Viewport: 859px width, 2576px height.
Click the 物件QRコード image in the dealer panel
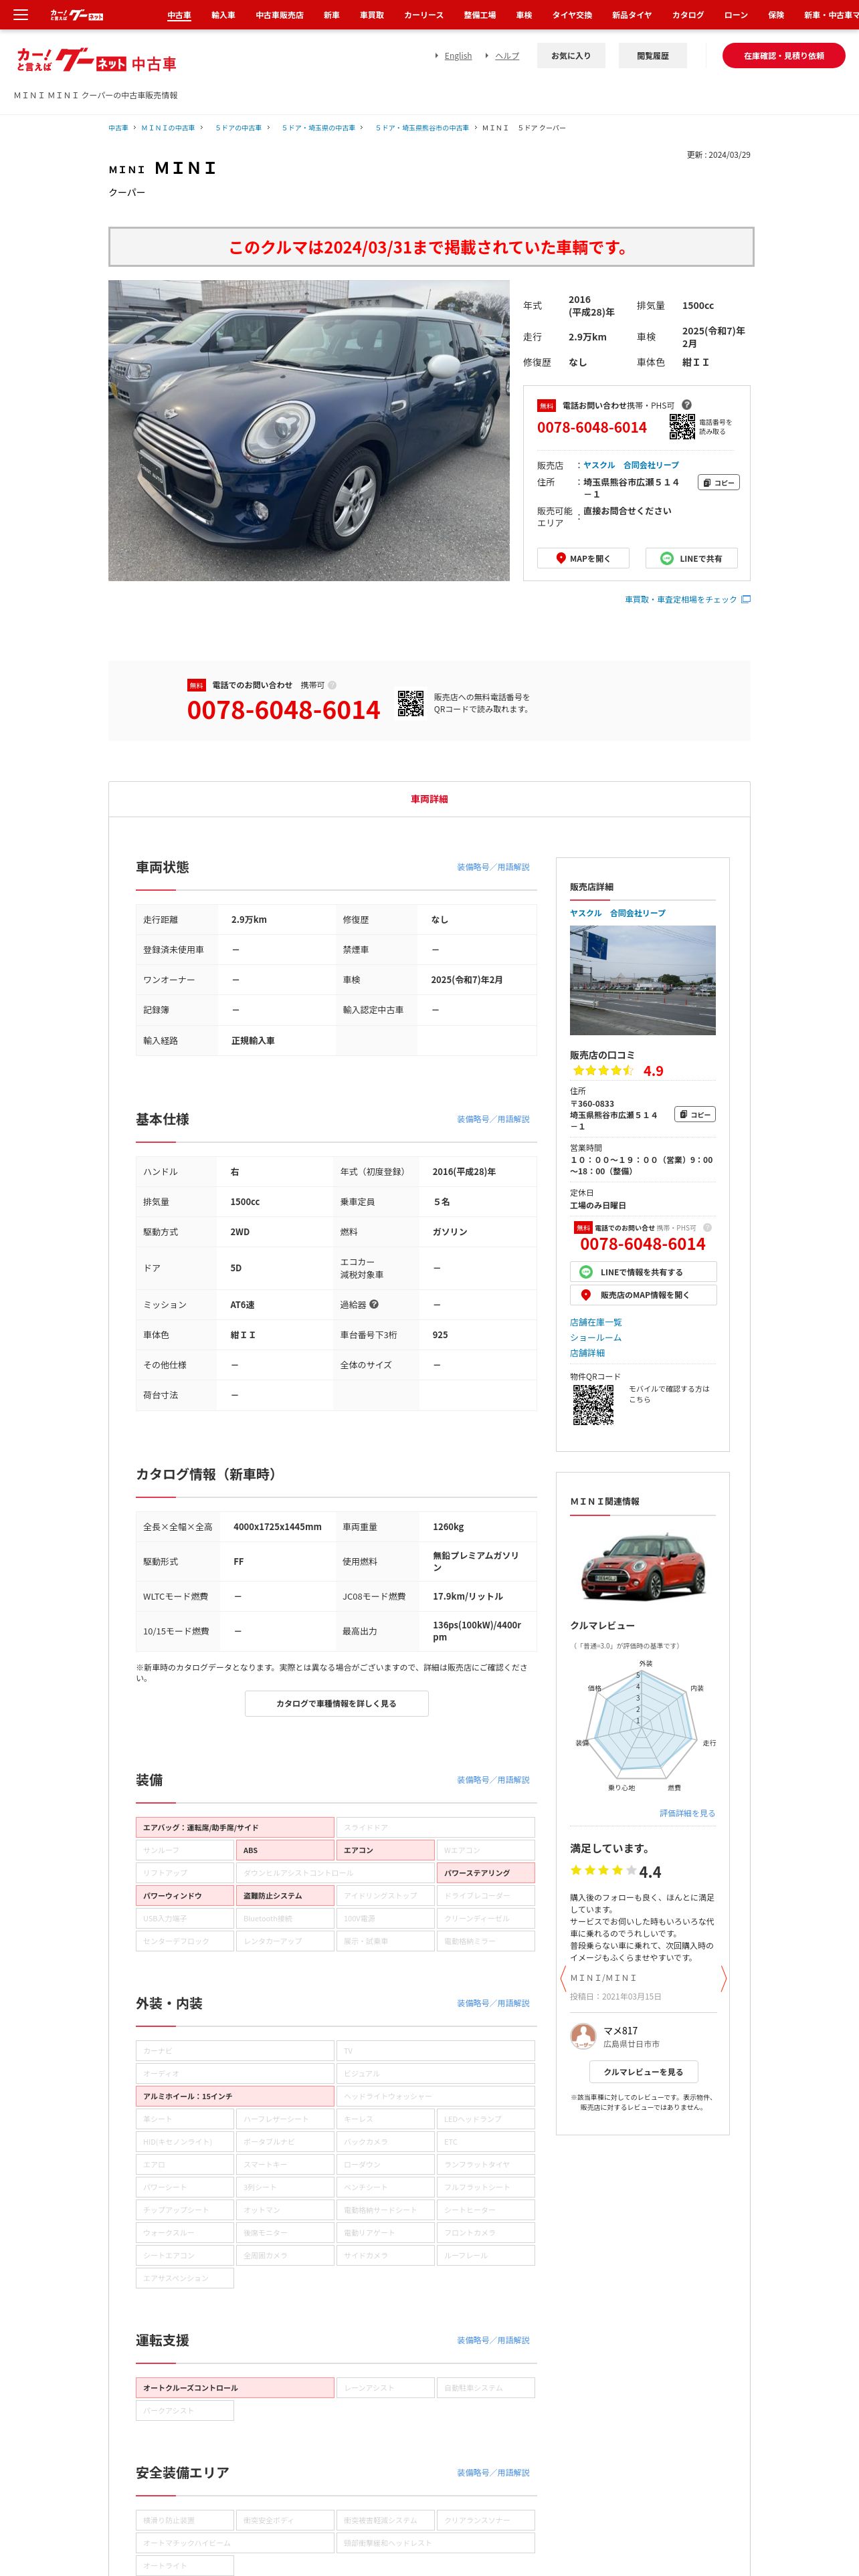click(x=593, y=1404)
